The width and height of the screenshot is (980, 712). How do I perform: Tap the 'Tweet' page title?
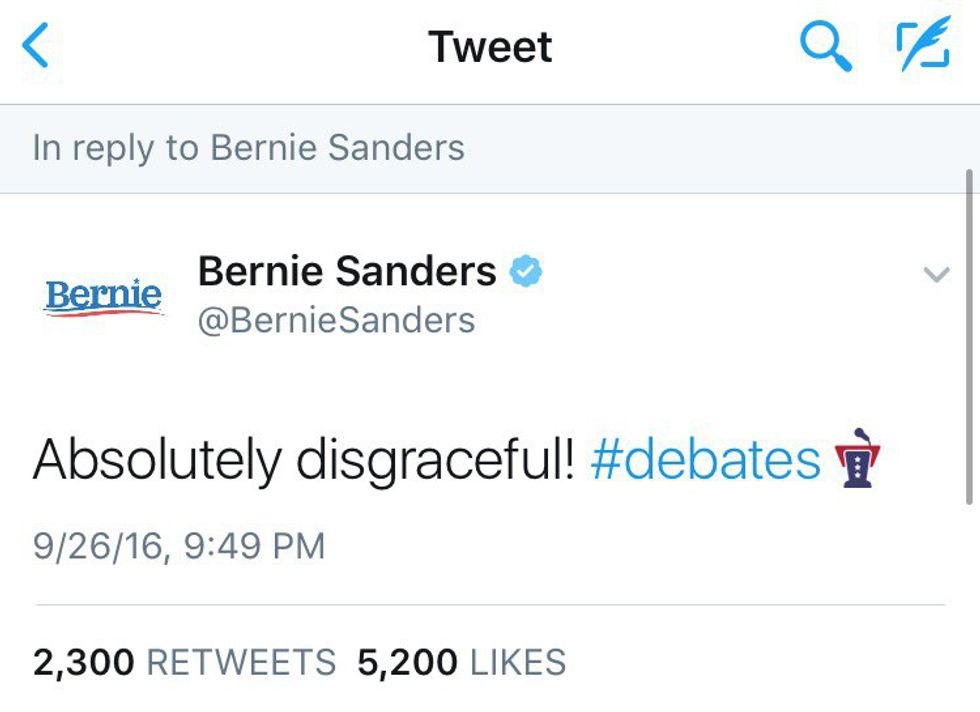click(490, 47)
